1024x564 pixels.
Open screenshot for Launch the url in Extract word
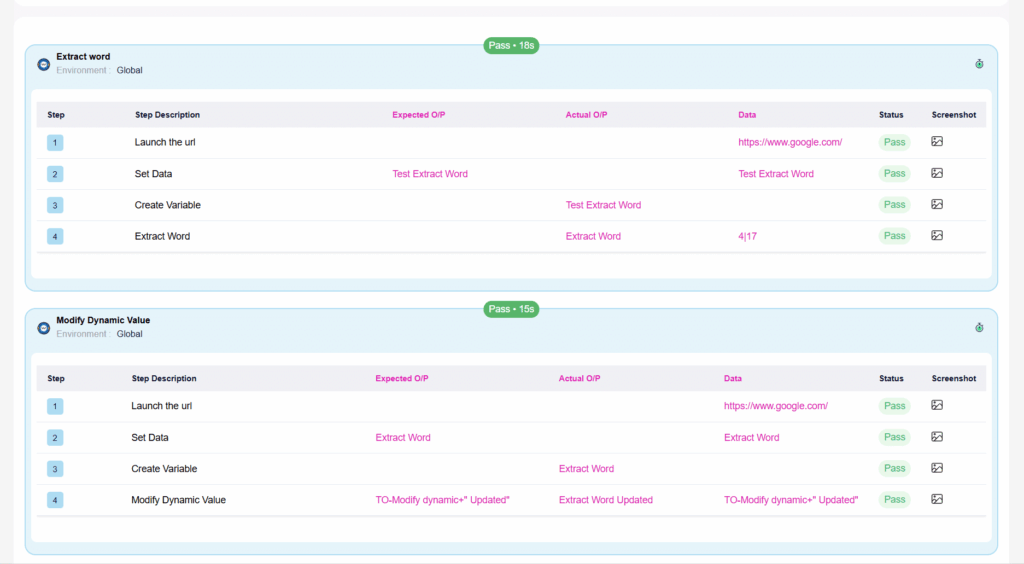937,142
